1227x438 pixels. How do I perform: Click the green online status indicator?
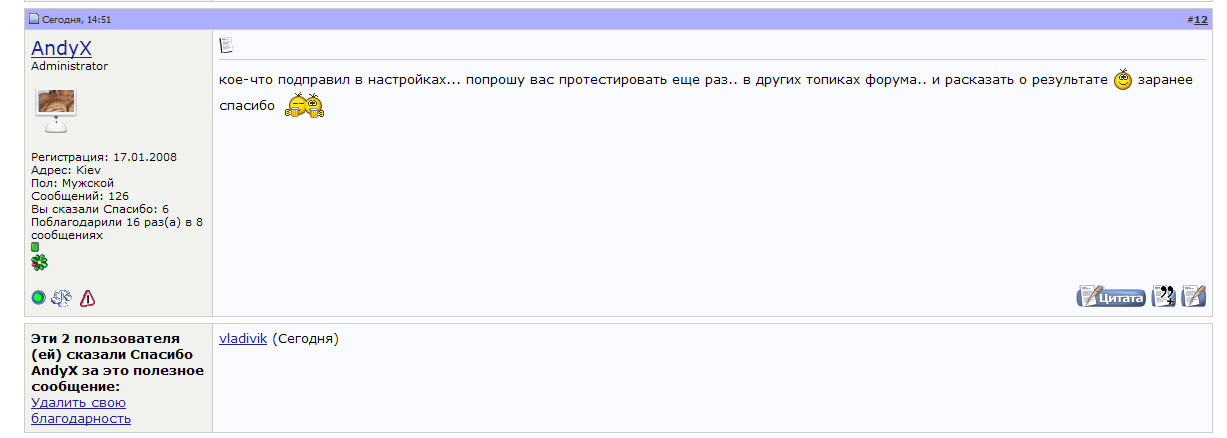38,297
